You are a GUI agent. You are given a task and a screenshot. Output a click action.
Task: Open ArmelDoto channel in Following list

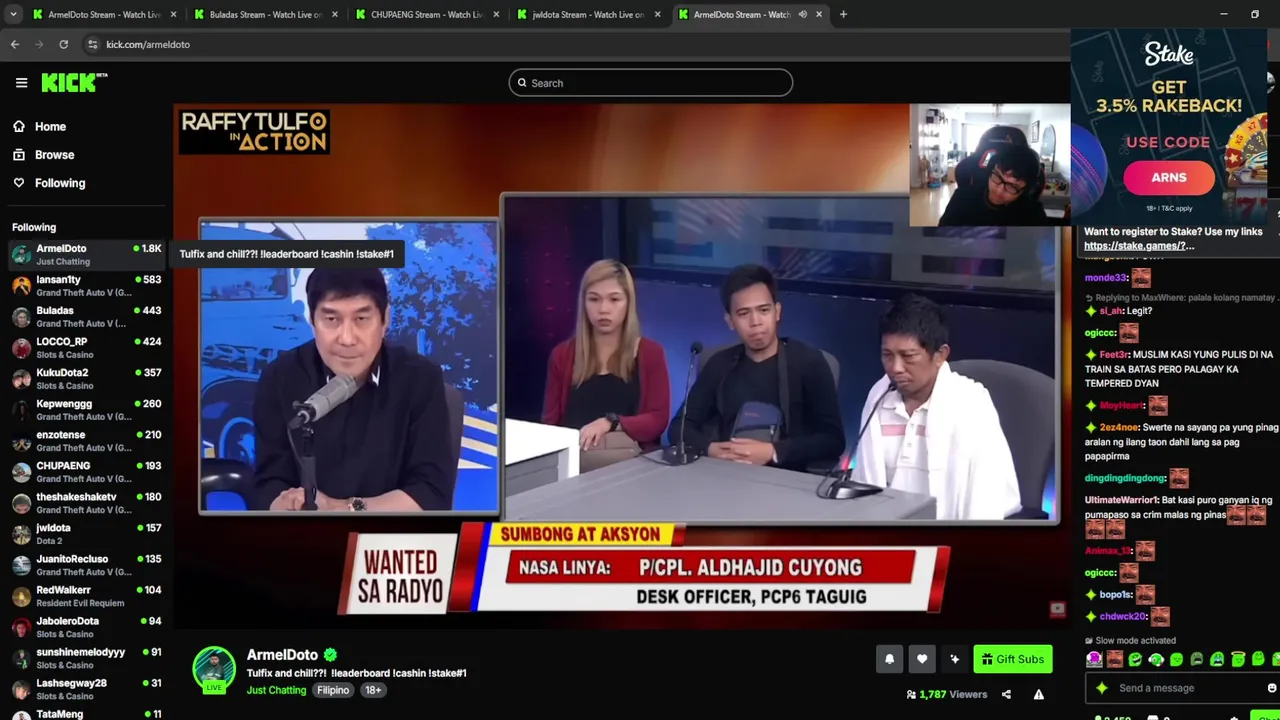point(86,254)
